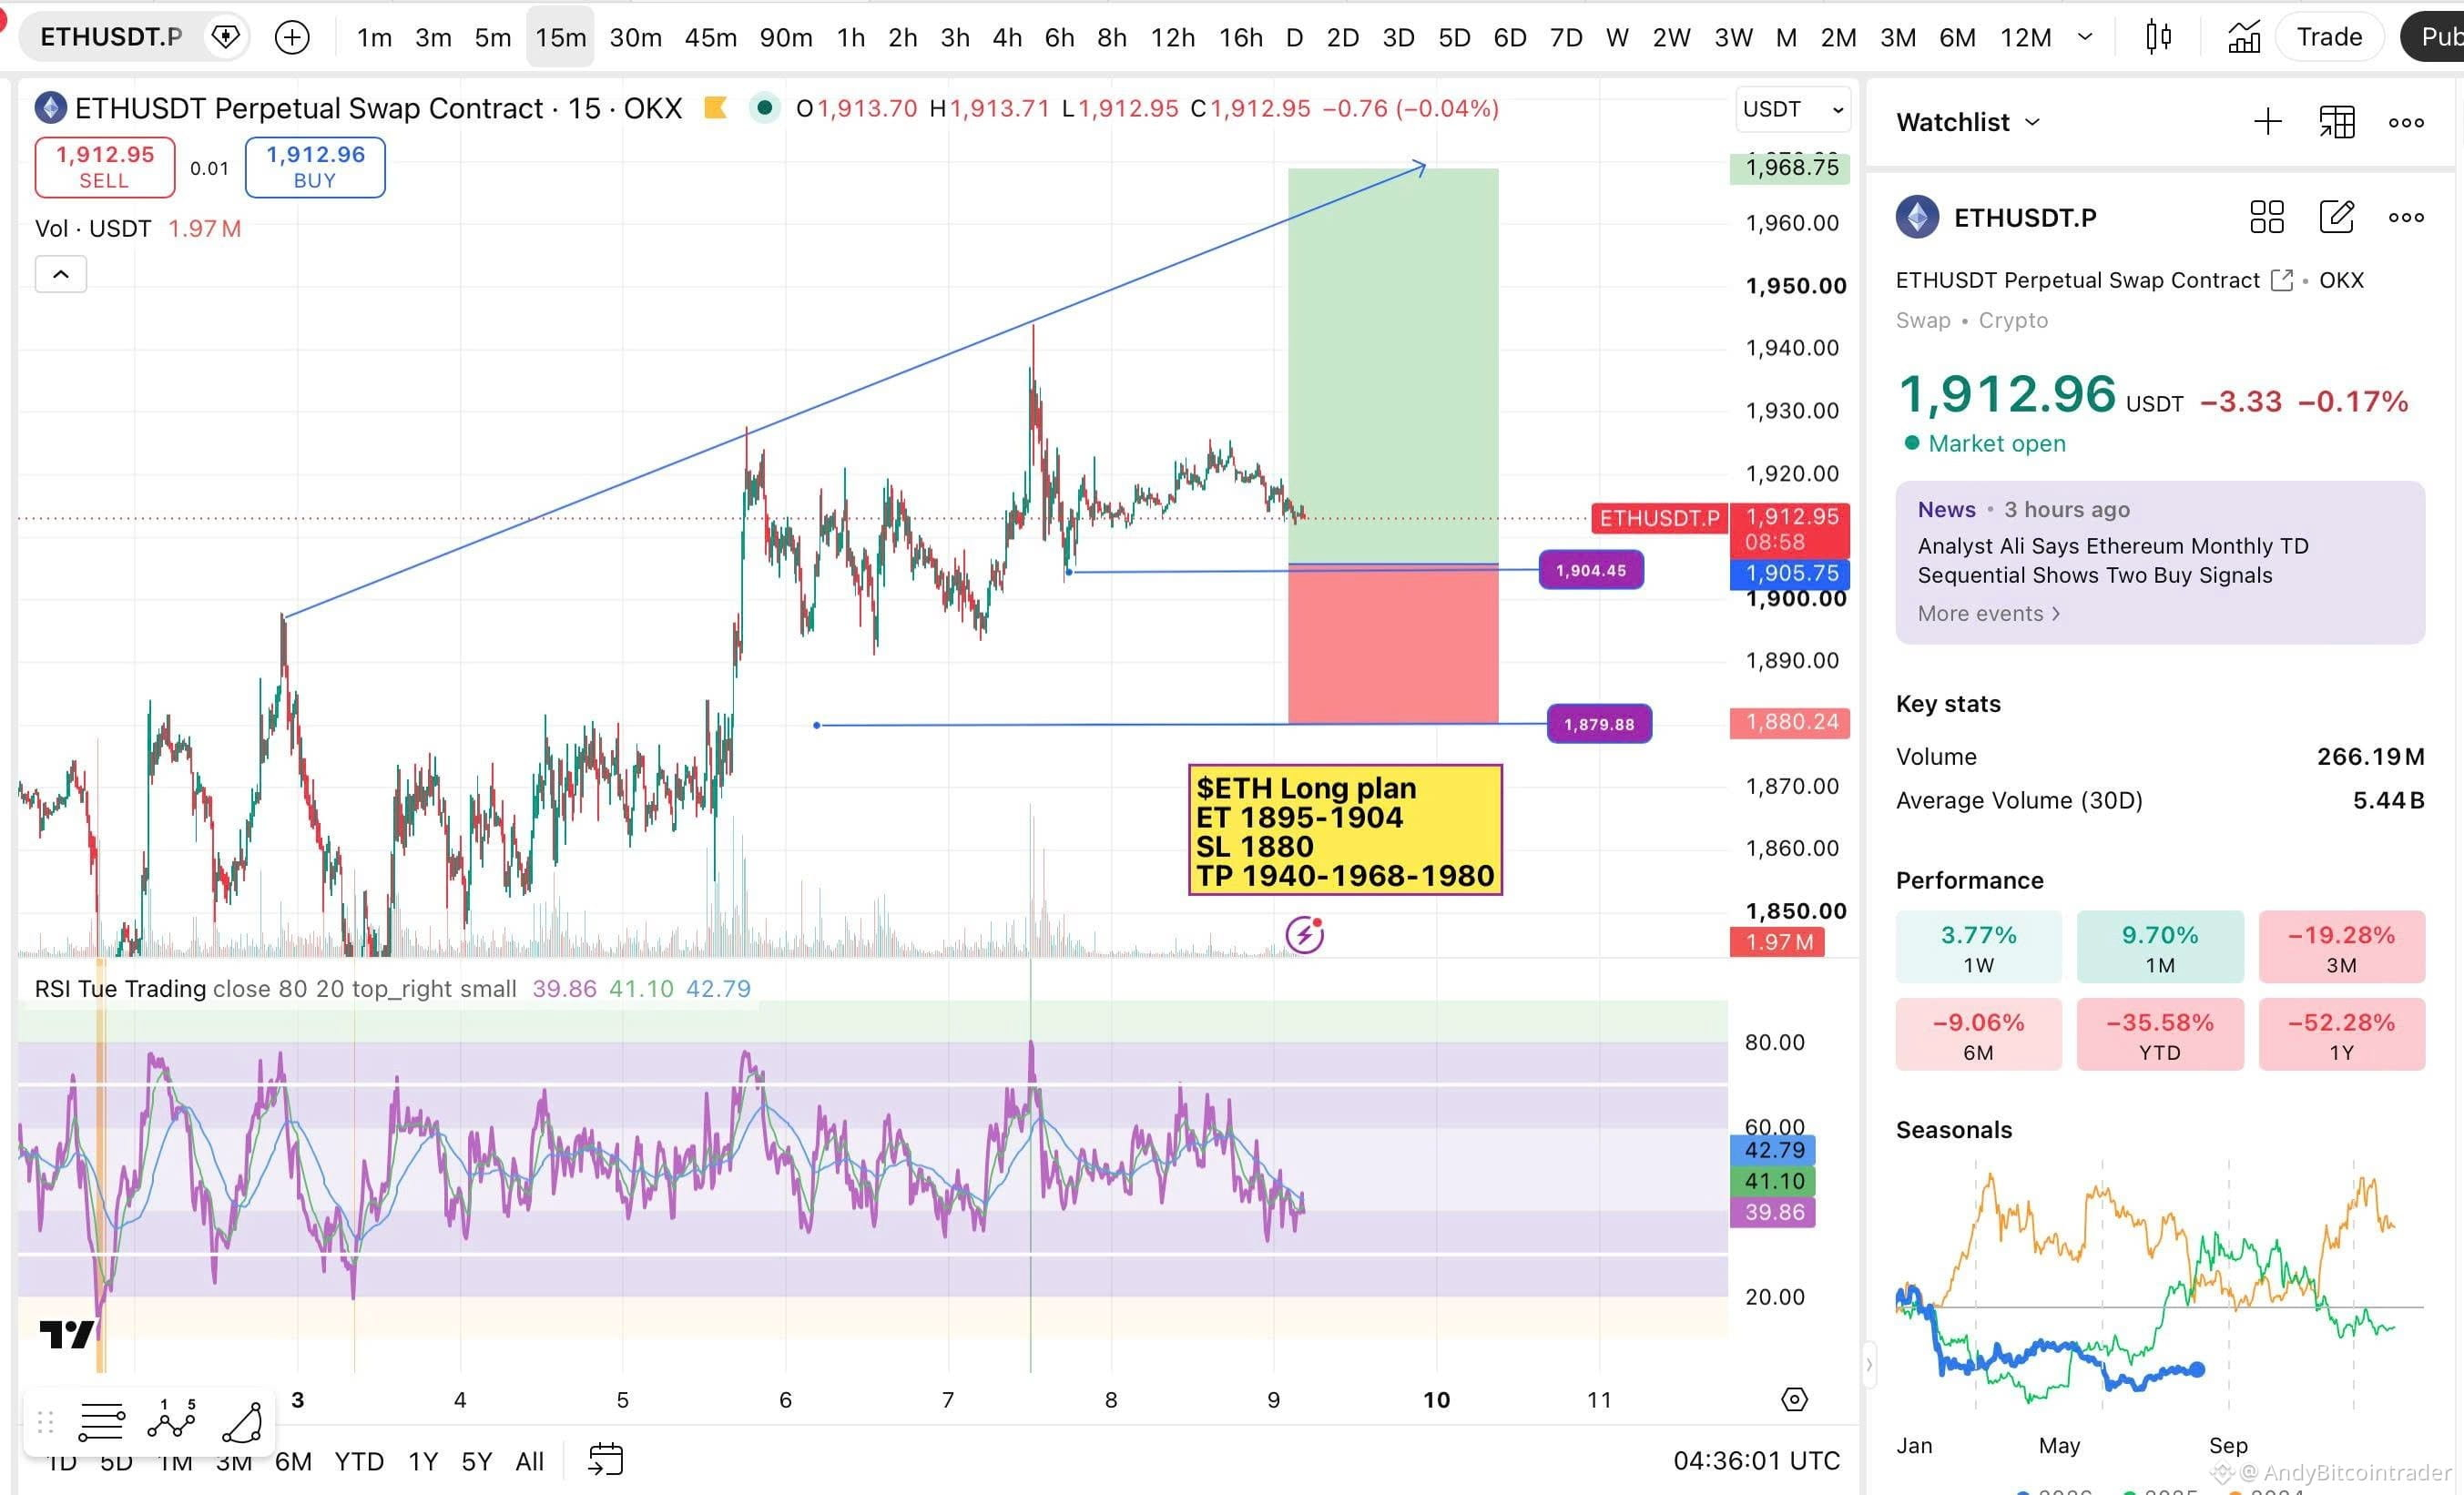Expand more timeframes chevron after 12M

click(x=2085, y=37)
